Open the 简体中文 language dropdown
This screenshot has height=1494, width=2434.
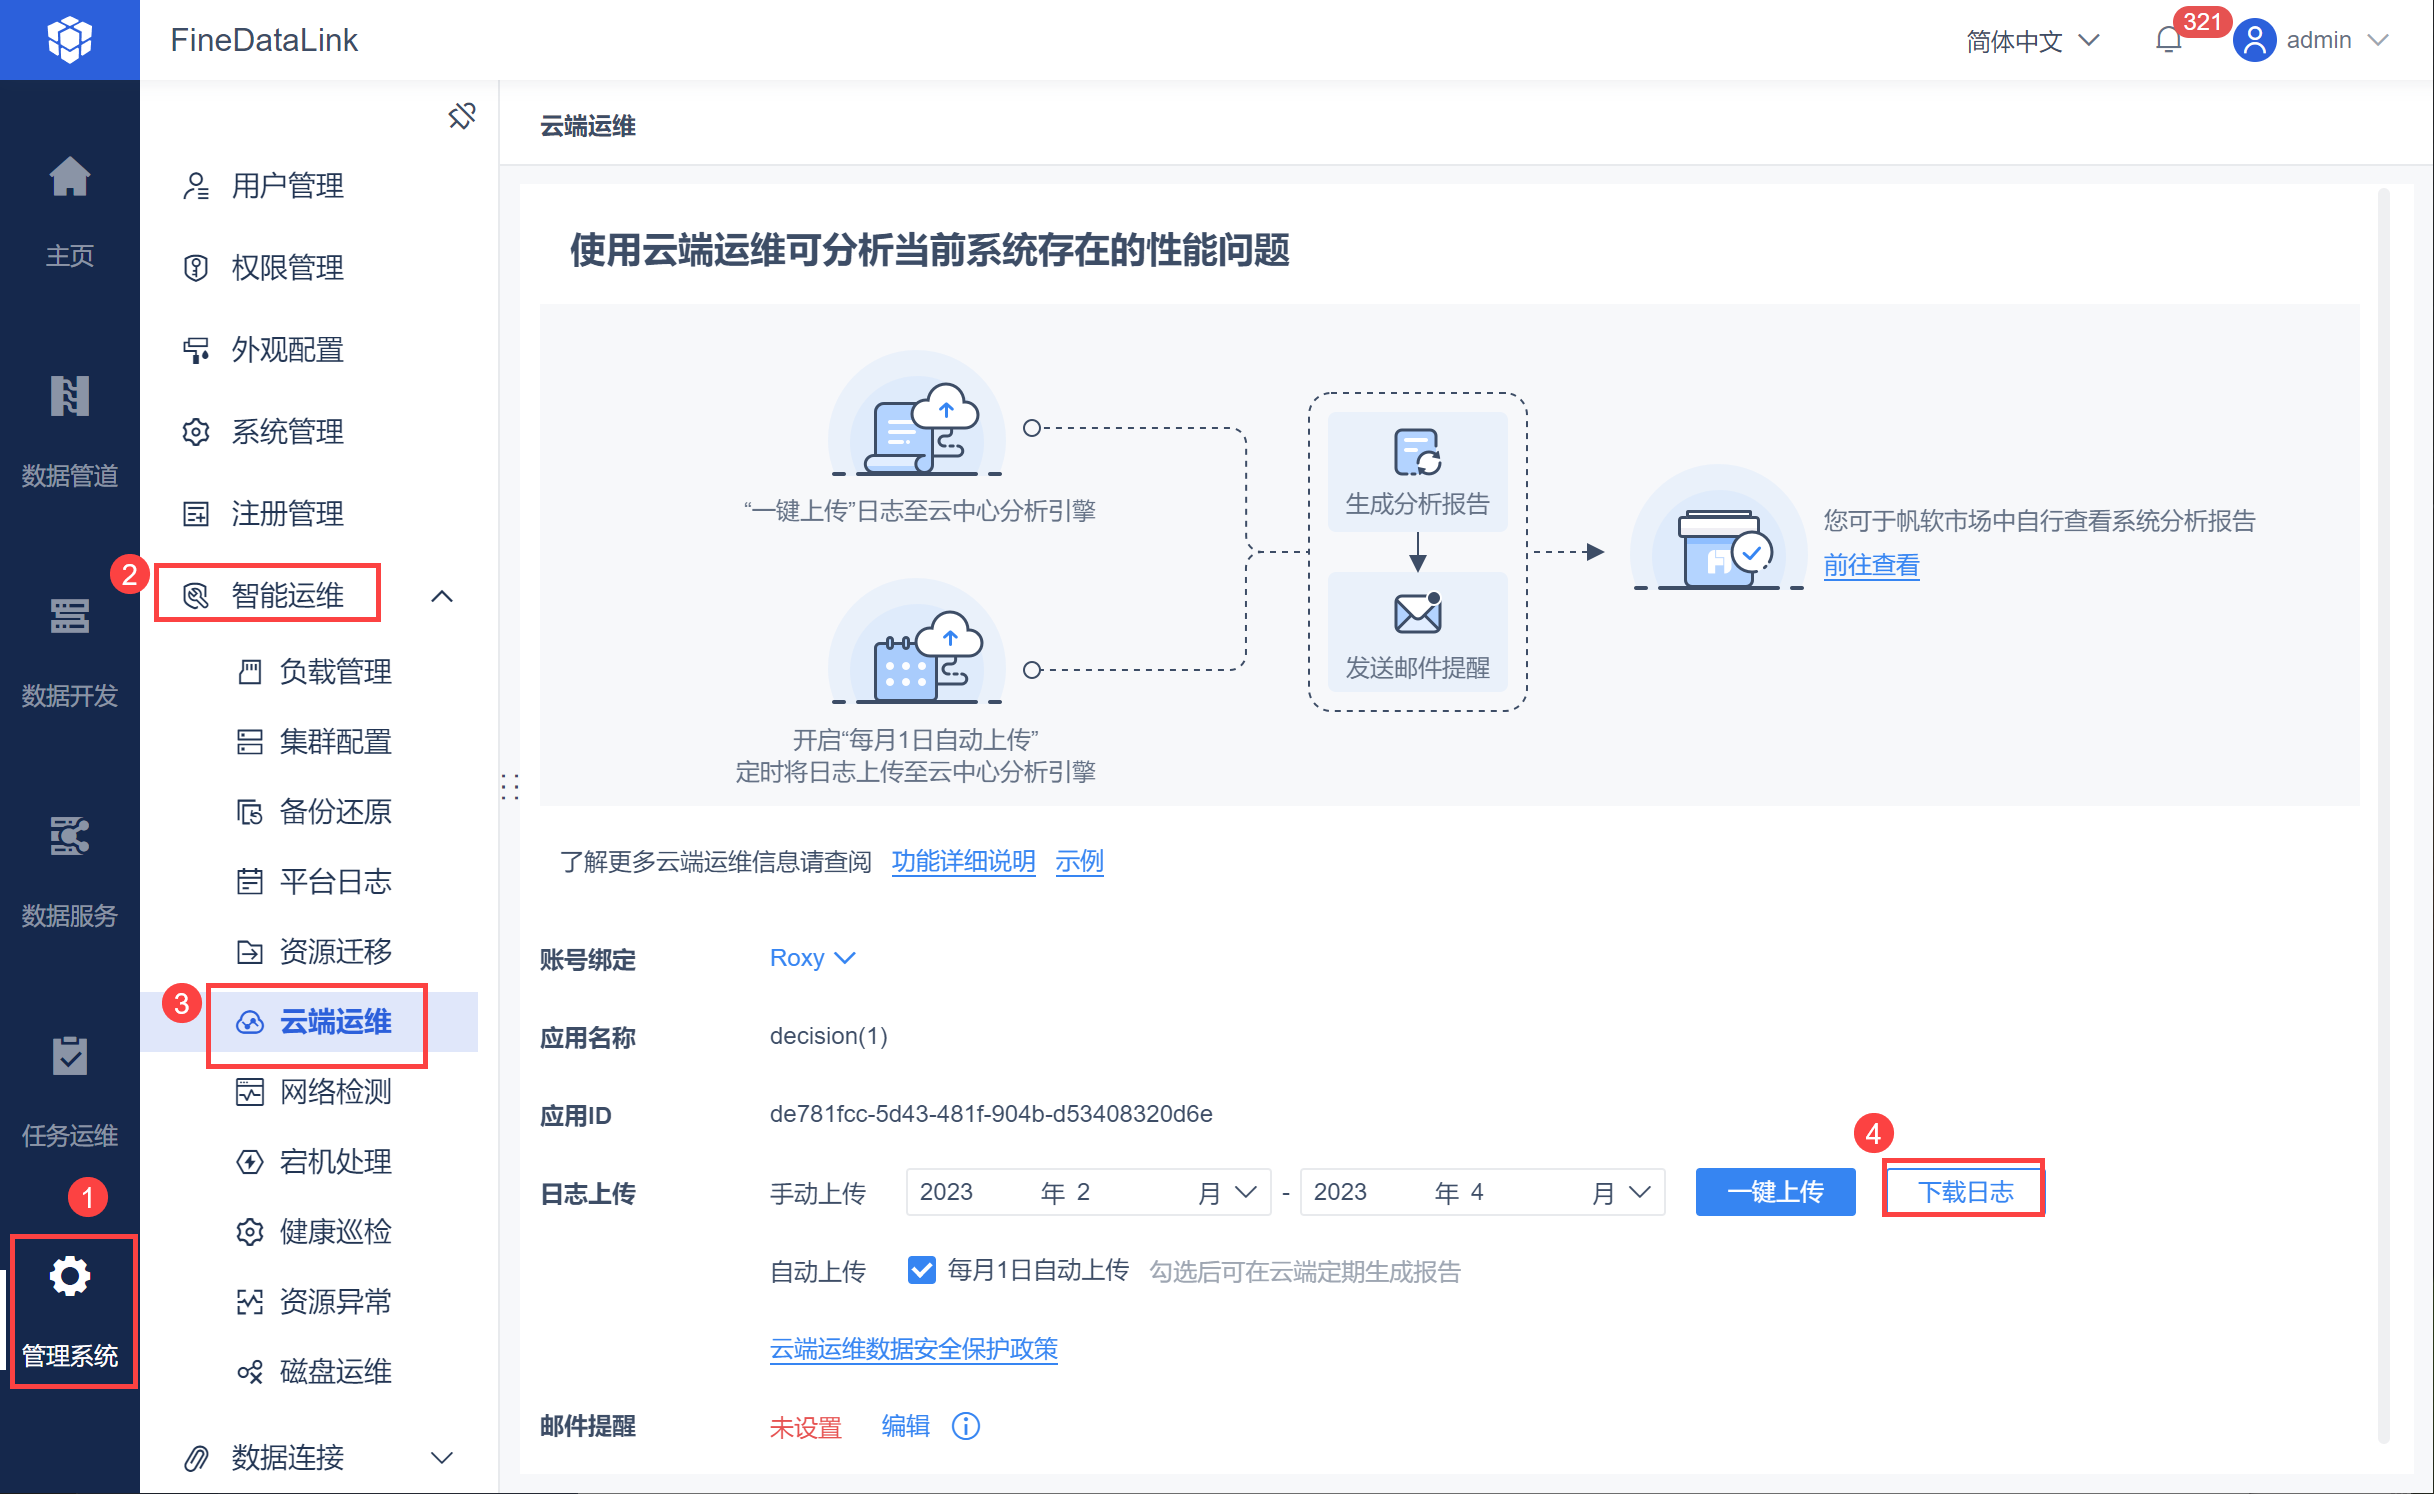pyautogui.click(x=2032, y=40)
